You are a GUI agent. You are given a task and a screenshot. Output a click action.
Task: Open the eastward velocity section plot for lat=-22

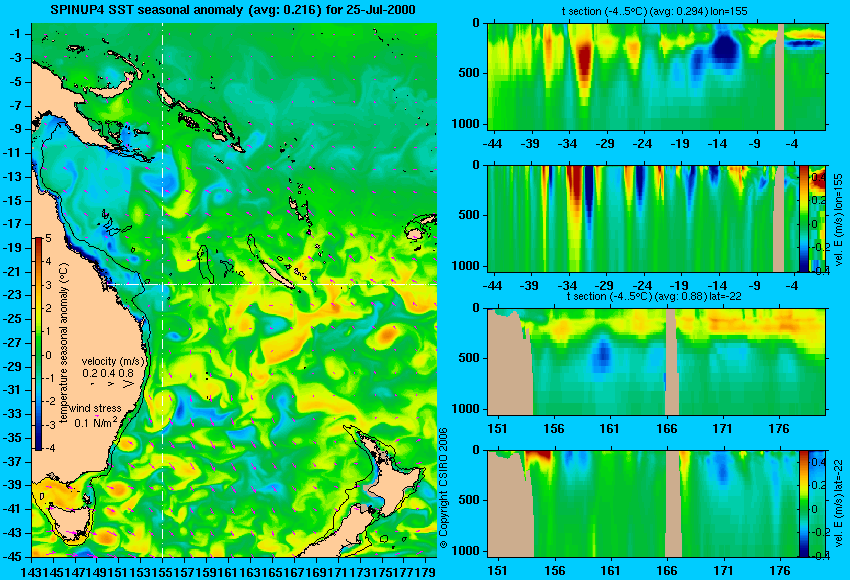(643, 504)
